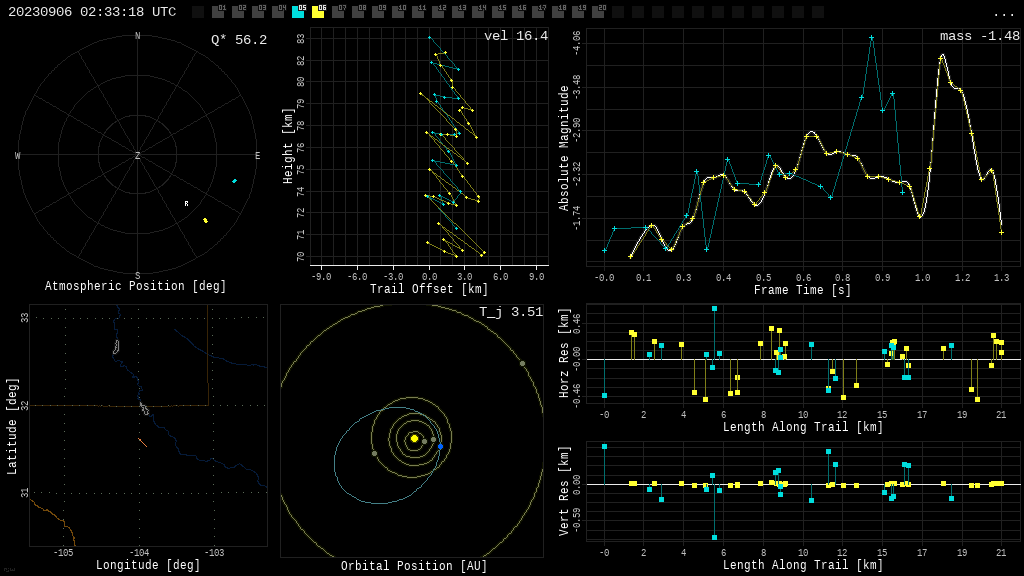Viewport: 1024px width, 576px height.
Task: Click station square labeled 04
Action: (278, 12)
